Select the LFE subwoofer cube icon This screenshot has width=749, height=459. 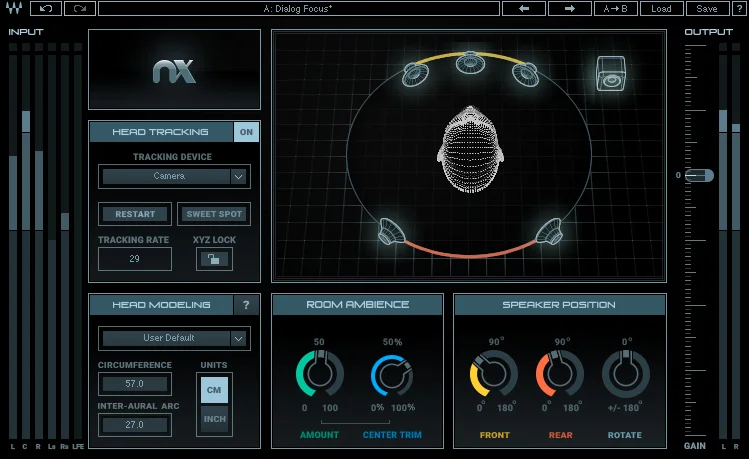coord(610,74)
